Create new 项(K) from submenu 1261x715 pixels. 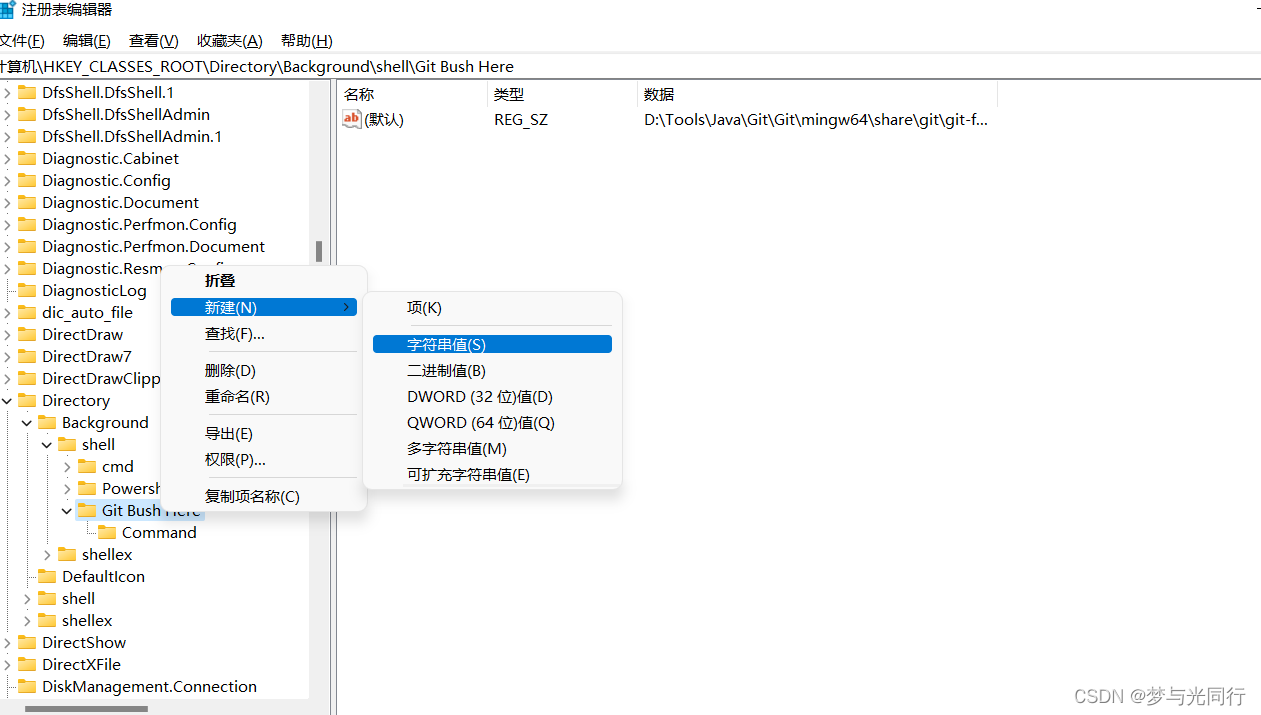tap(492, 308)
